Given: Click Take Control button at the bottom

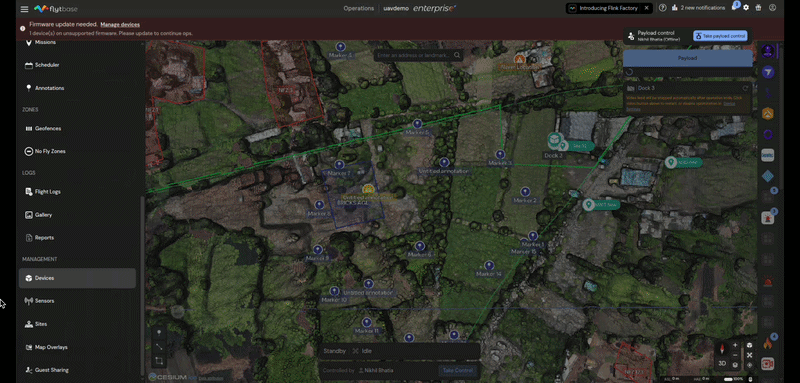Looking at the screenshot, I should point(458,370).
